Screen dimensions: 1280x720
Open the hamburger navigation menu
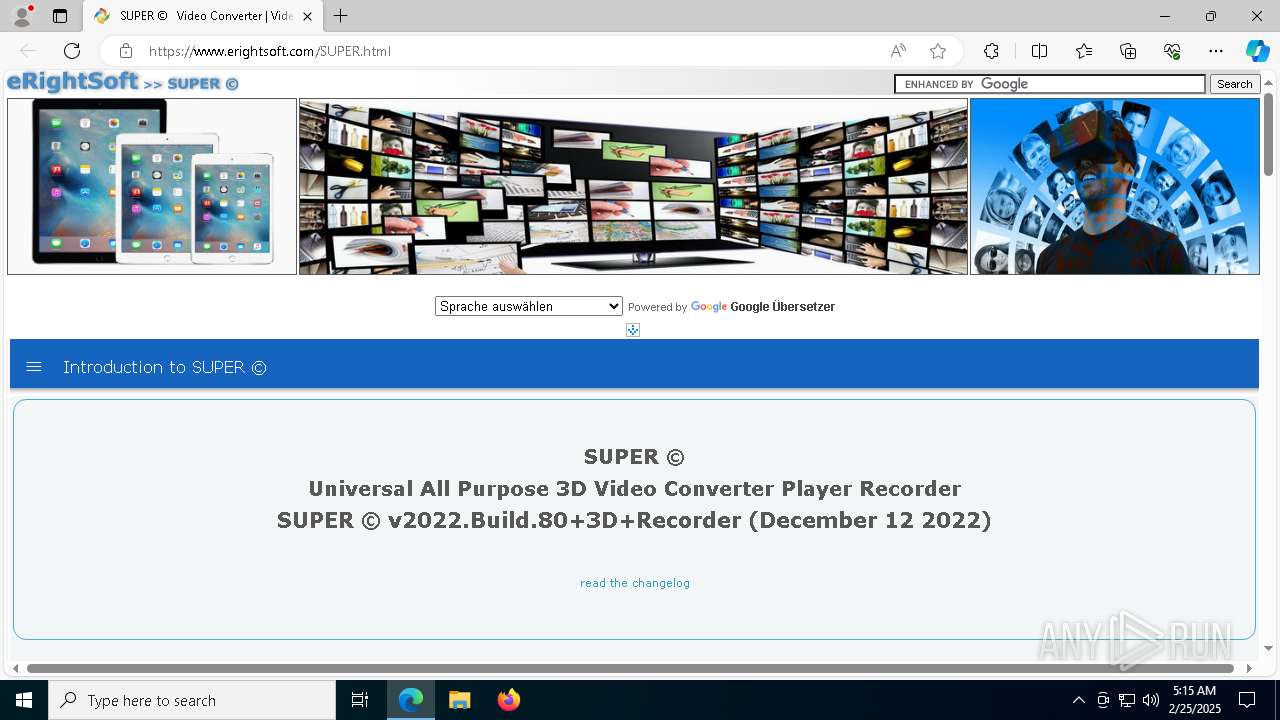34,367
